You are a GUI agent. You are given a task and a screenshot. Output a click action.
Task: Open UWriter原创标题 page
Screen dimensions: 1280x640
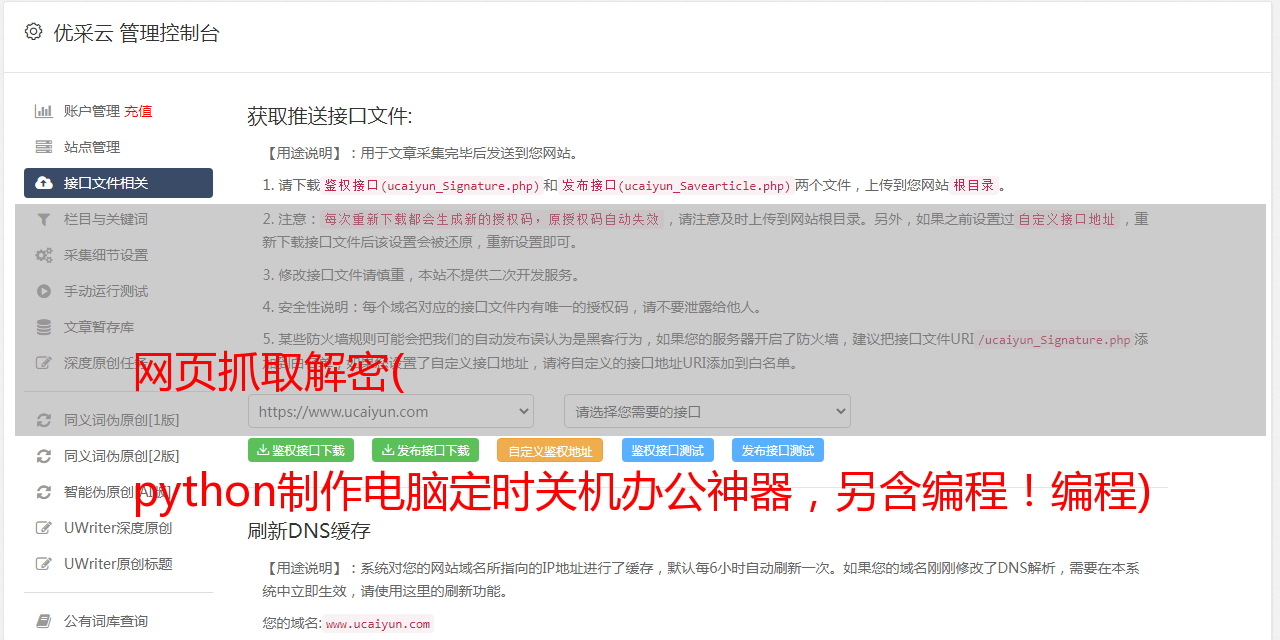(118, 564)
